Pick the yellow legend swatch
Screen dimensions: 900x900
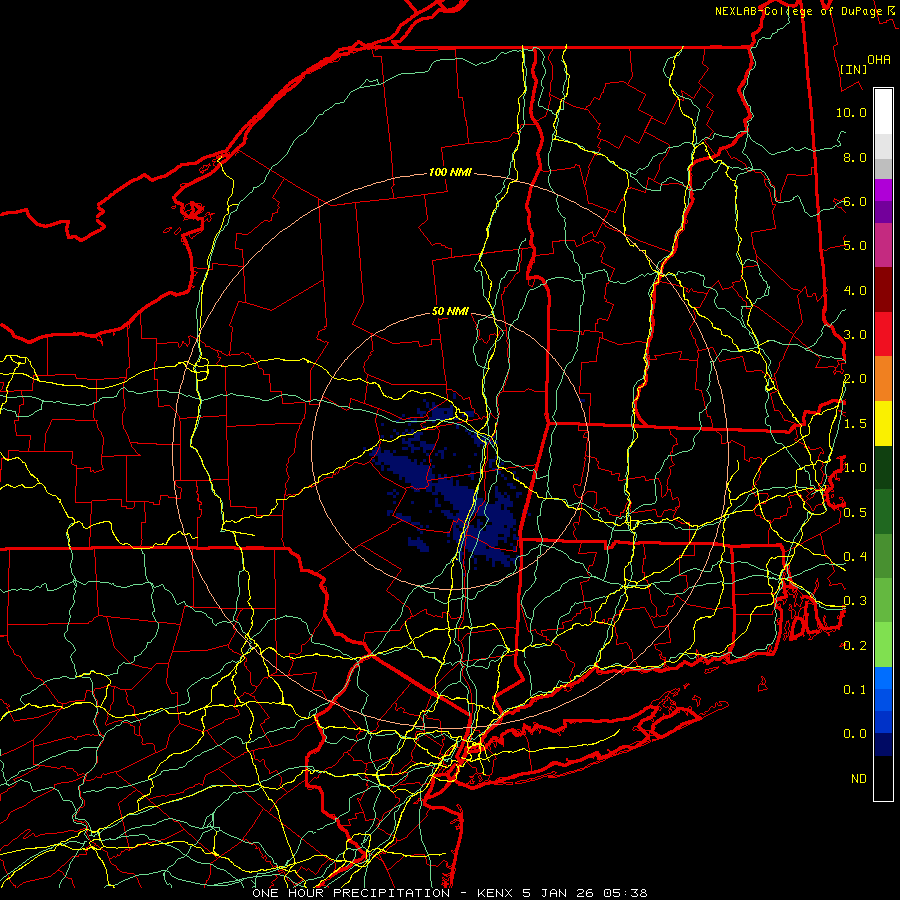point(883,423)
